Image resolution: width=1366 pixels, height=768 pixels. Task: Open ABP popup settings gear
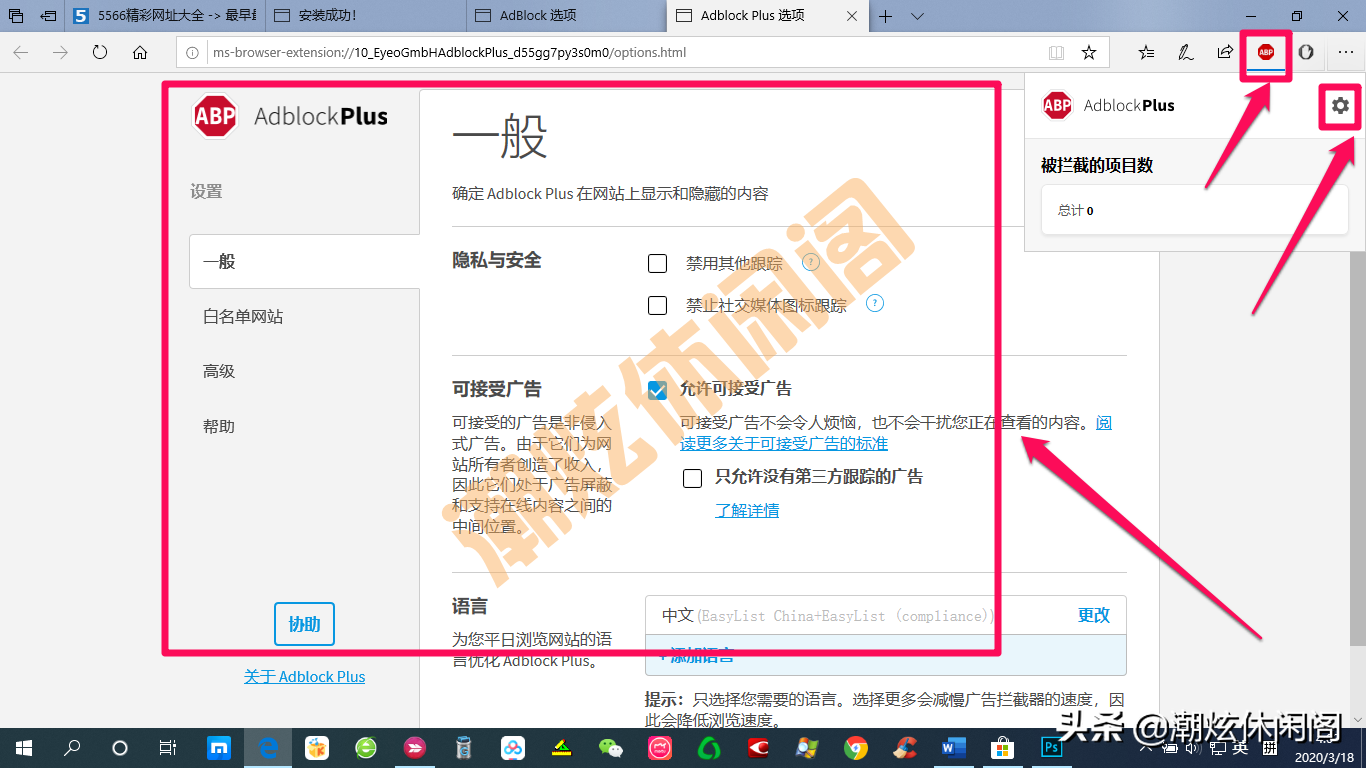coord(1340,105)
